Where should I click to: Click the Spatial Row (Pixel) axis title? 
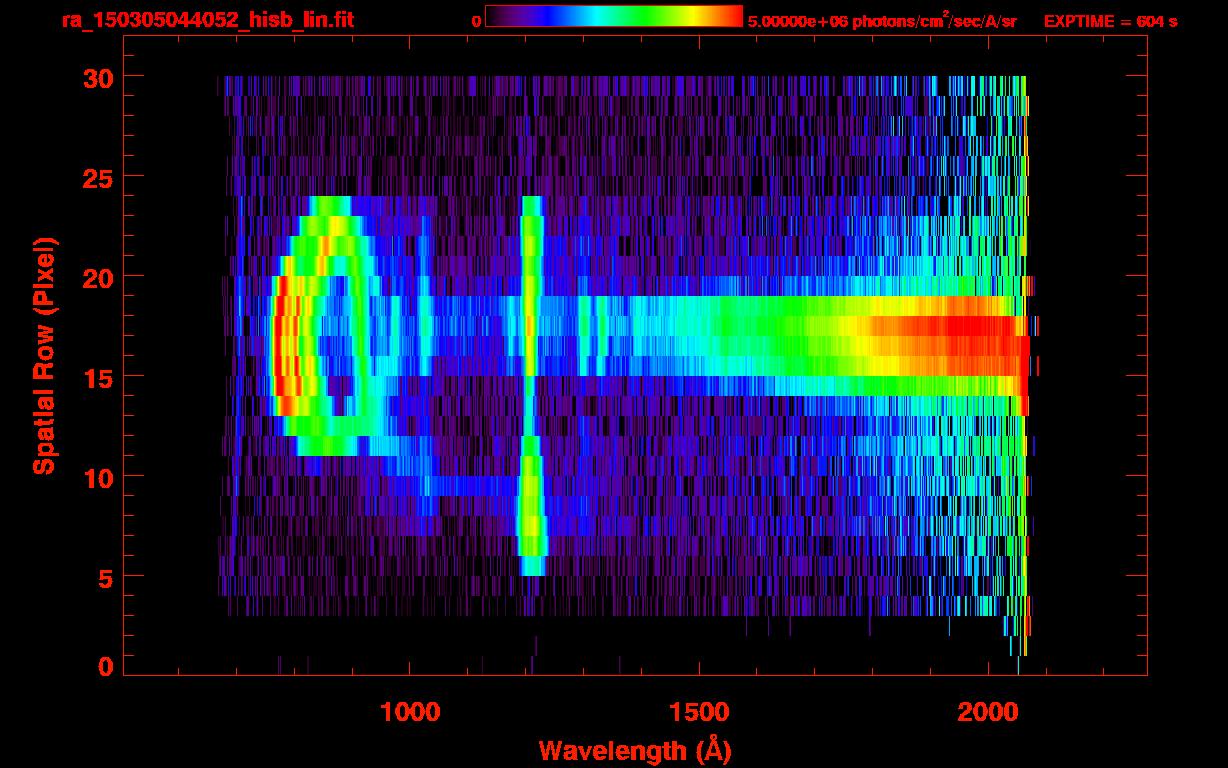pyautogui.click(x=43, y=355)
